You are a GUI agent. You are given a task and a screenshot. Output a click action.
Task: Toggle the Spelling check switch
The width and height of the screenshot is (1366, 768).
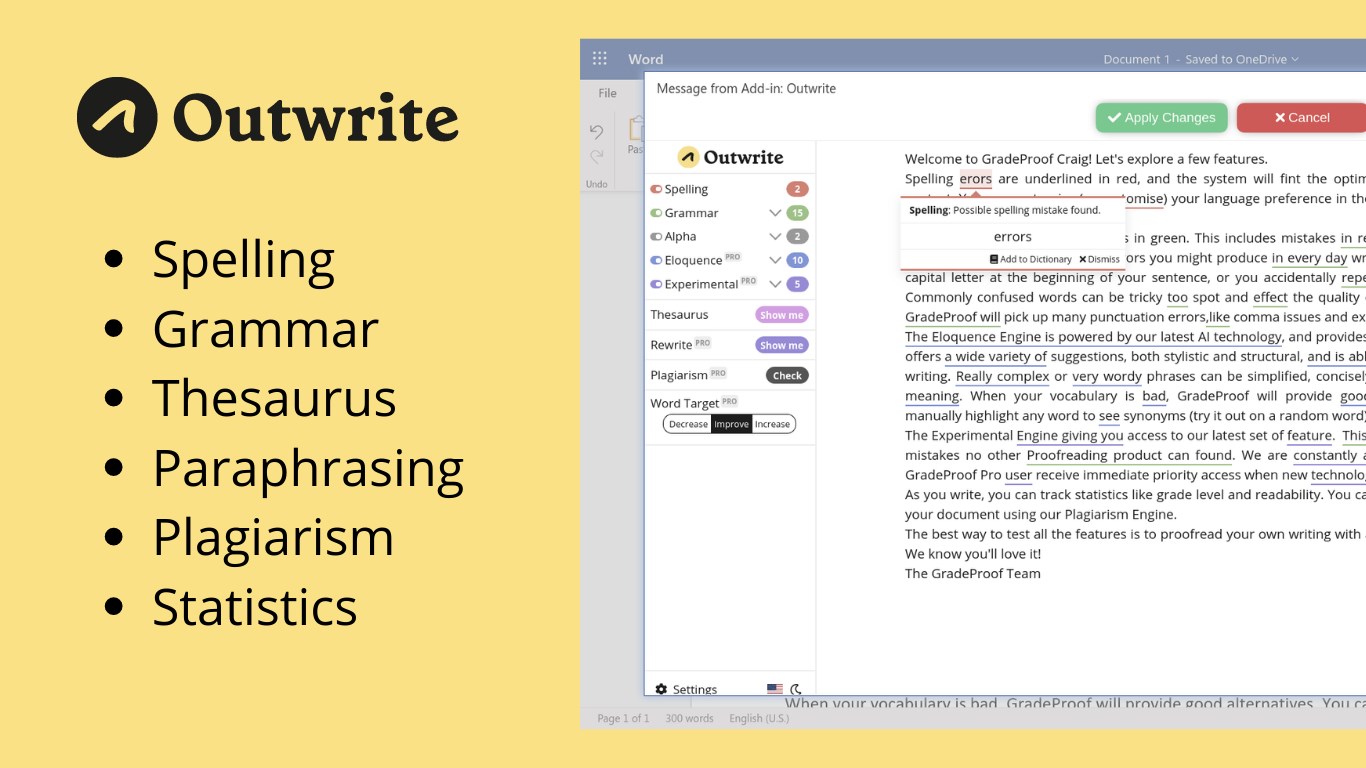point(656,189)
